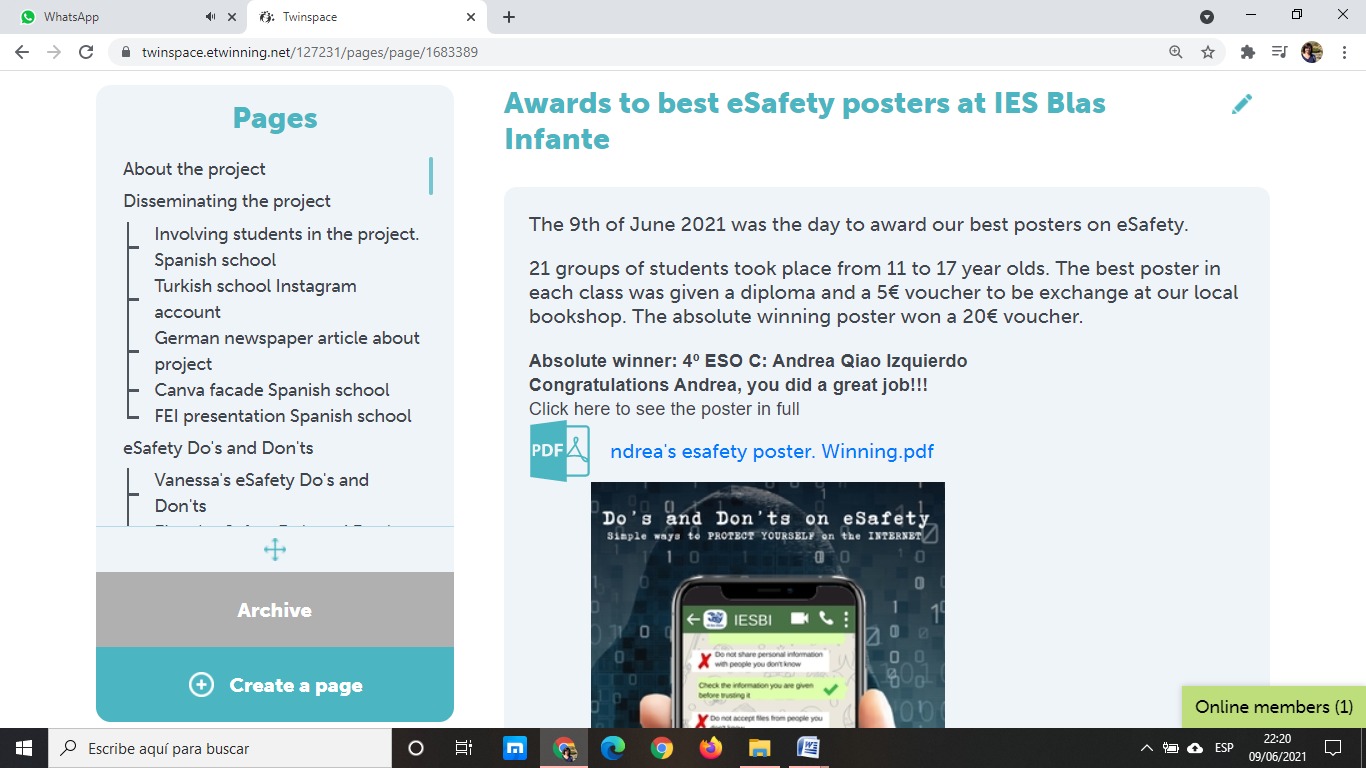Bookmark this page with star icon
The width and height of the screenshot is (1366, 768).
pos(1208,52)
